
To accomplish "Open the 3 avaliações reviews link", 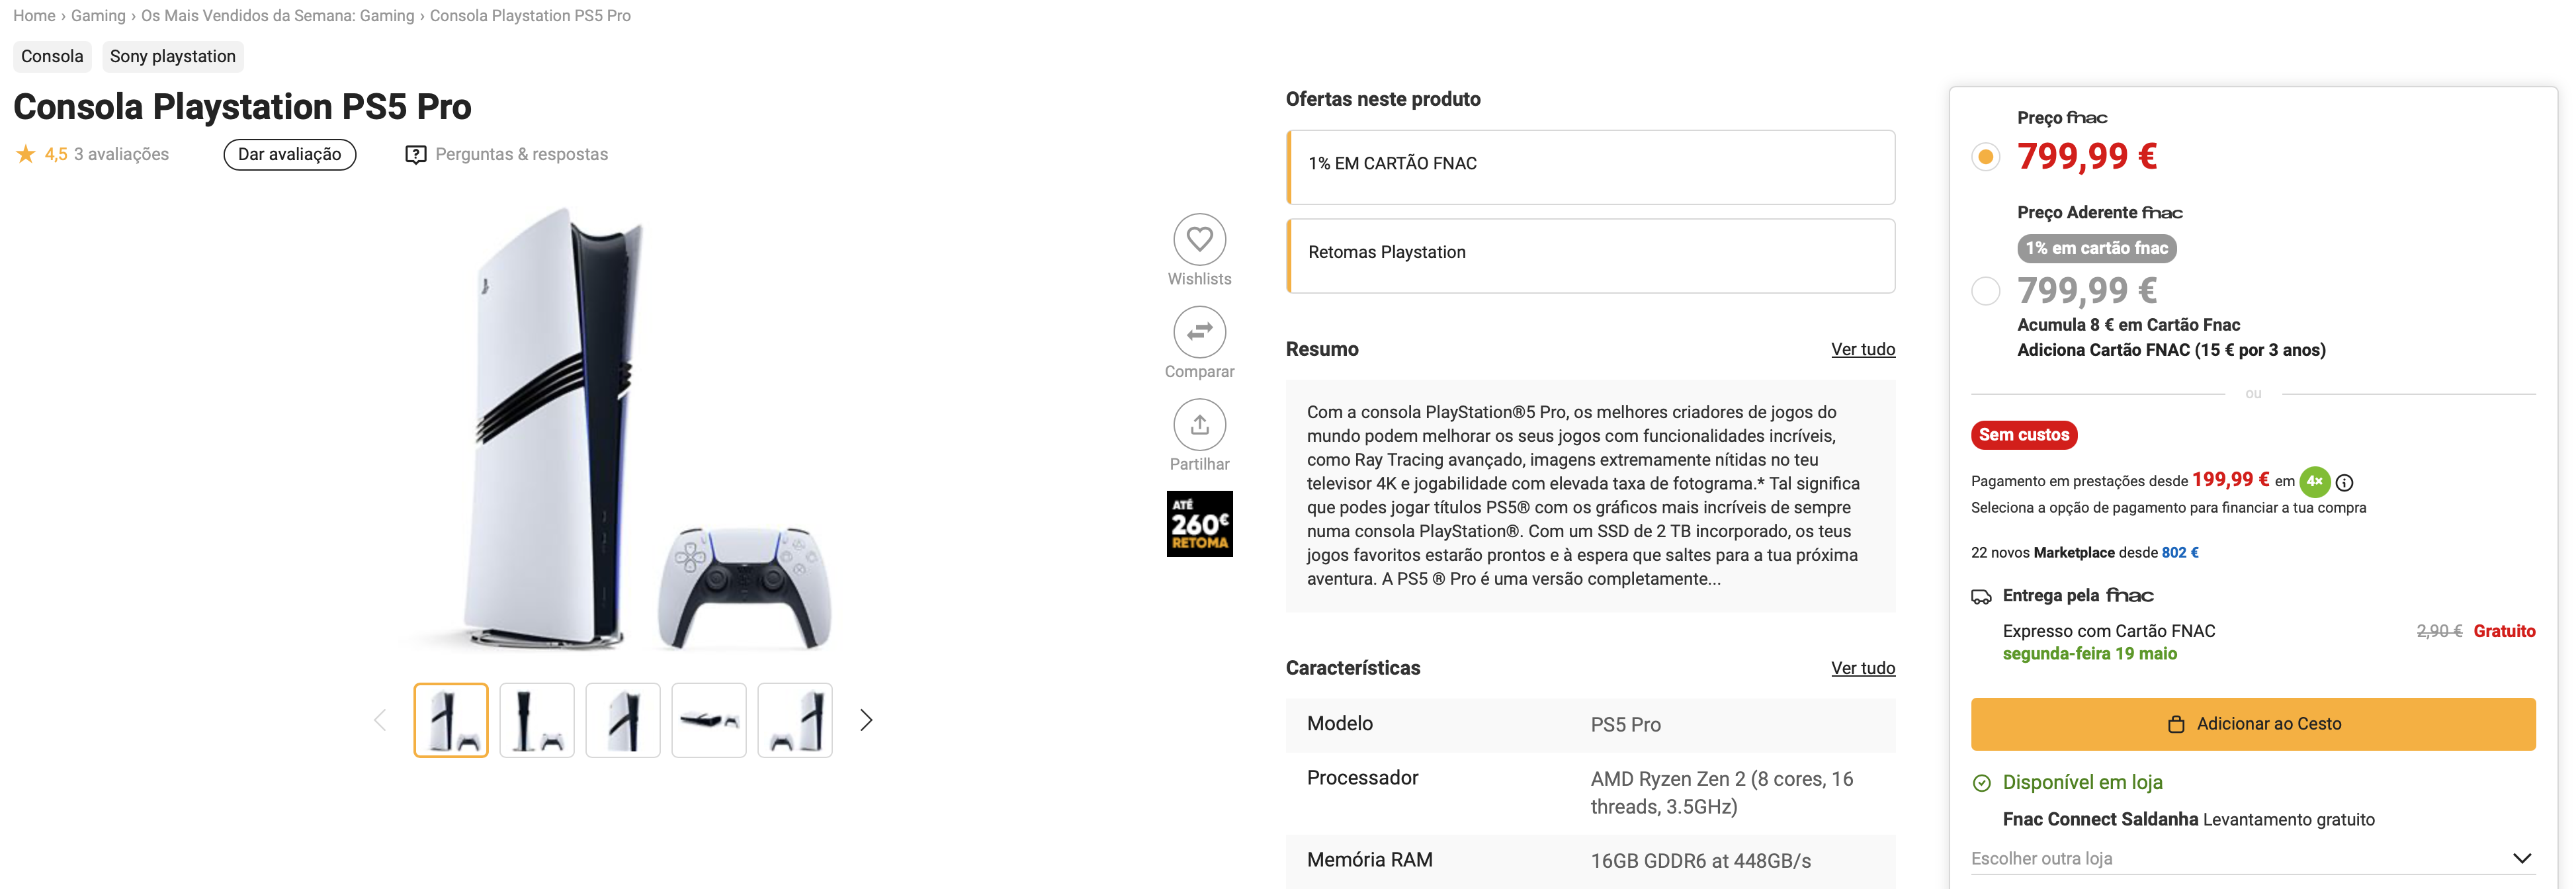I will [x=121, y=154].
